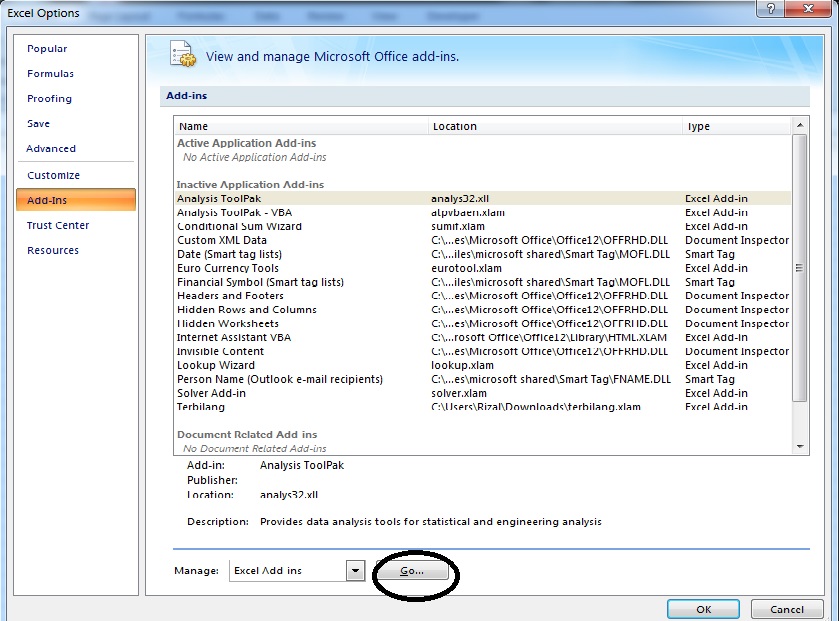Select the Internet Assistant VBA row
Screen dimensions: 839x621
click(x=483, y=338)
